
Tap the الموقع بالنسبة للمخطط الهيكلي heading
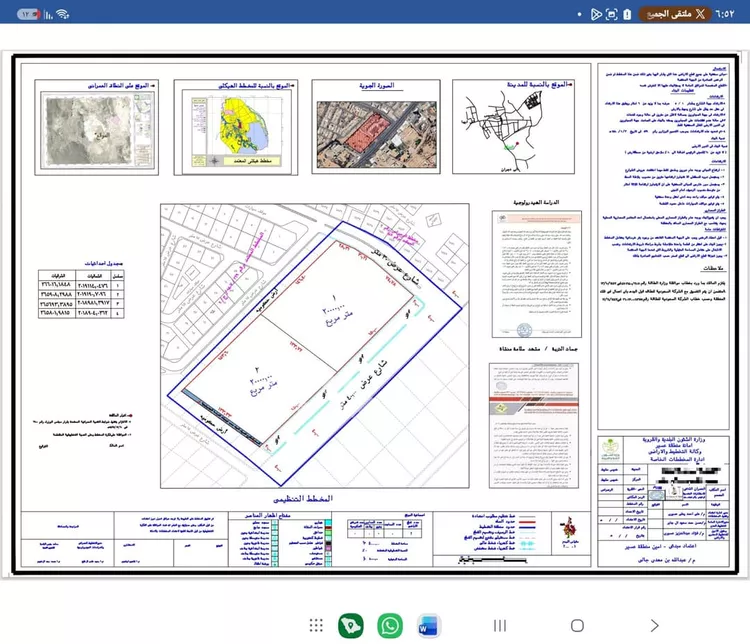click(x=255, y=86)
